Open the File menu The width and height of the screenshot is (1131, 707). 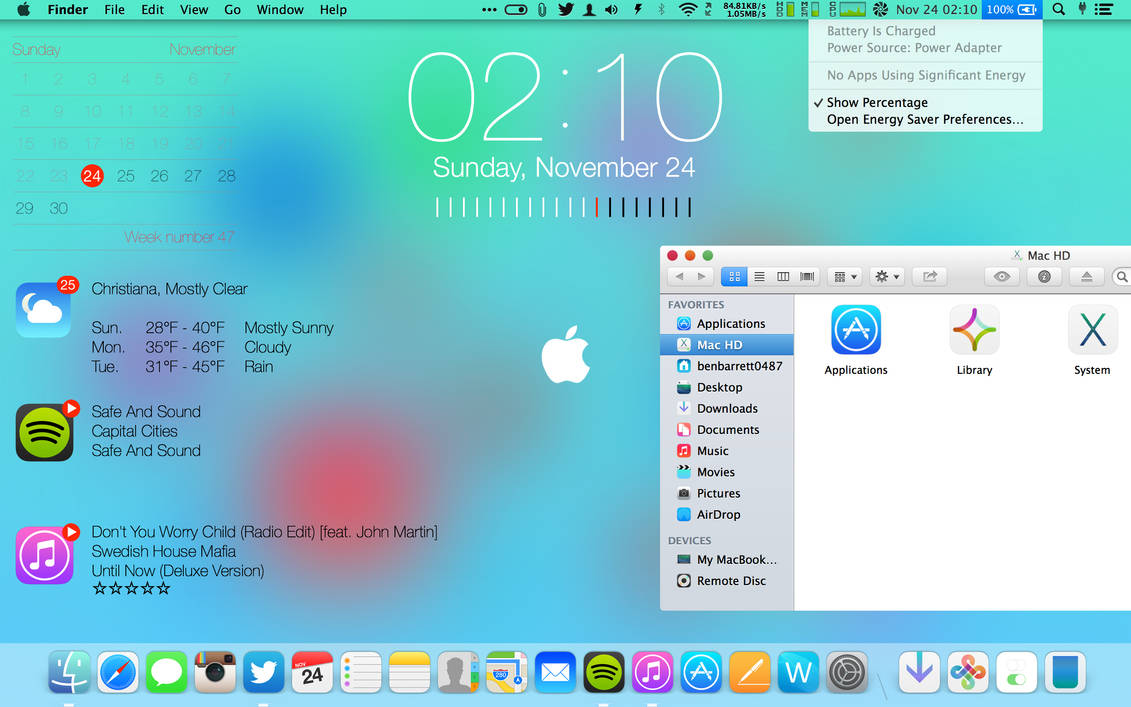coord(114,9)
